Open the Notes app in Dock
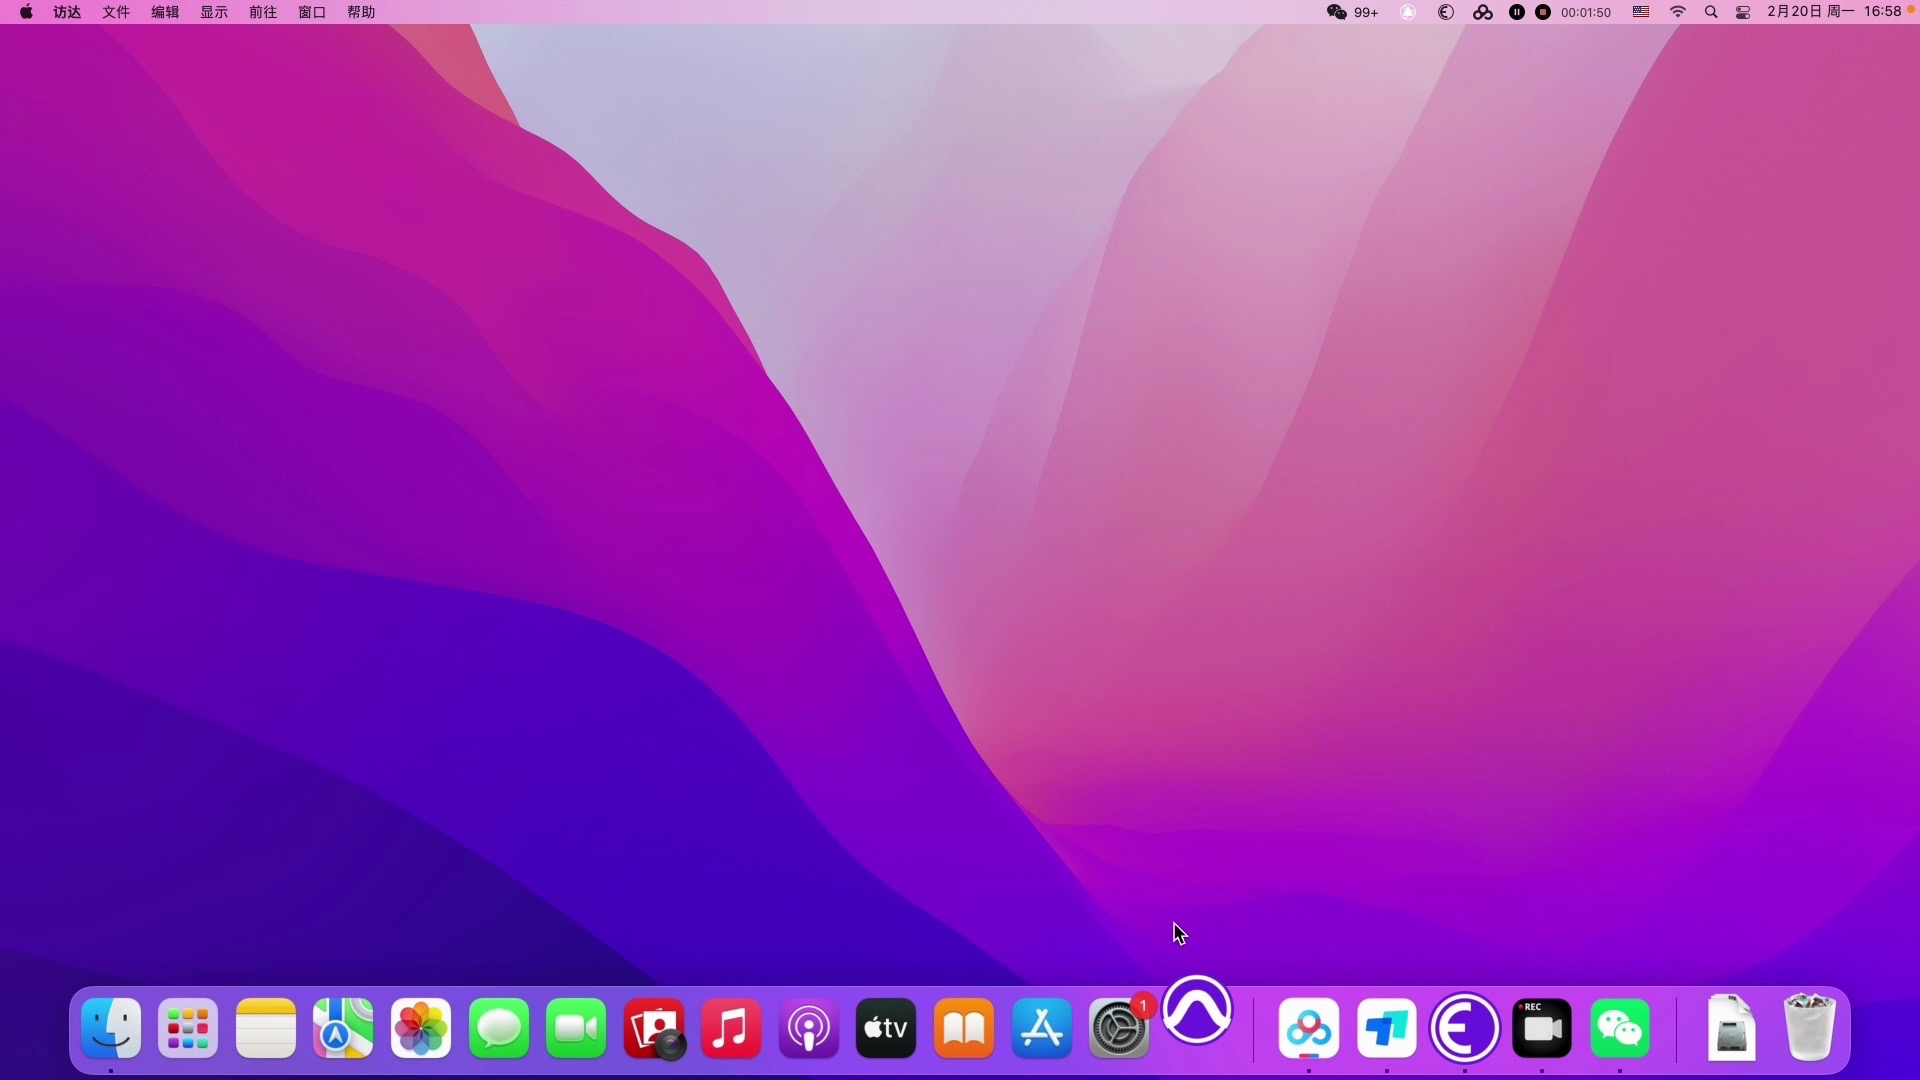The image size is (1920, 1080). tap(266, 1028)
